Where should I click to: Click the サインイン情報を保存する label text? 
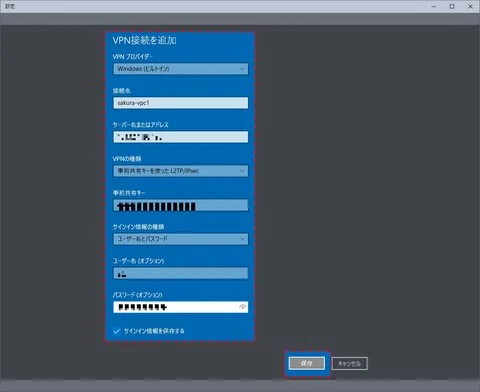[154, 331]
